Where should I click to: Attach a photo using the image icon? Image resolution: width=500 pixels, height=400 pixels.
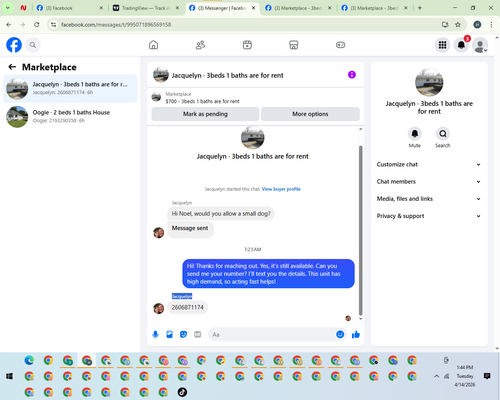(169, 334)
